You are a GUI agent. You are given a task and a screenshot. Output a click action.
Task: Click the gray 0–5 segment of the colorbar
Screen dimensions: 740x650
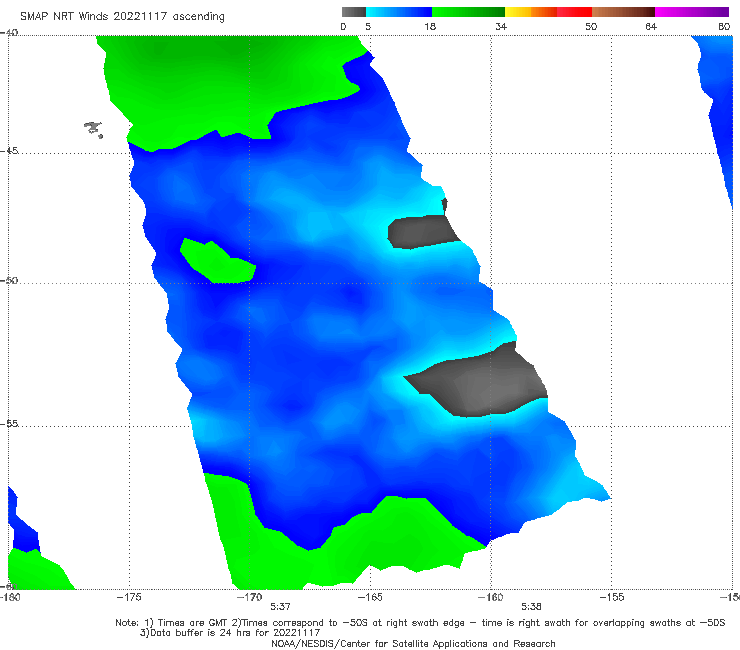point(354,12)
